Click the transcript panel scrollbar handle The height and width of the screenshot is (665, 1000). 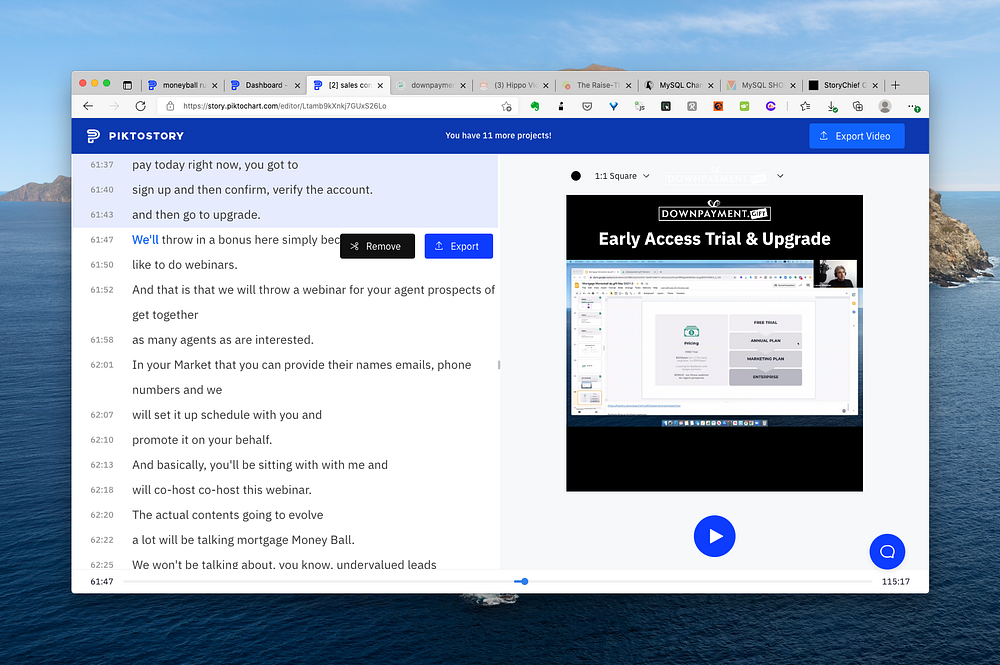(x=499, y=365)
